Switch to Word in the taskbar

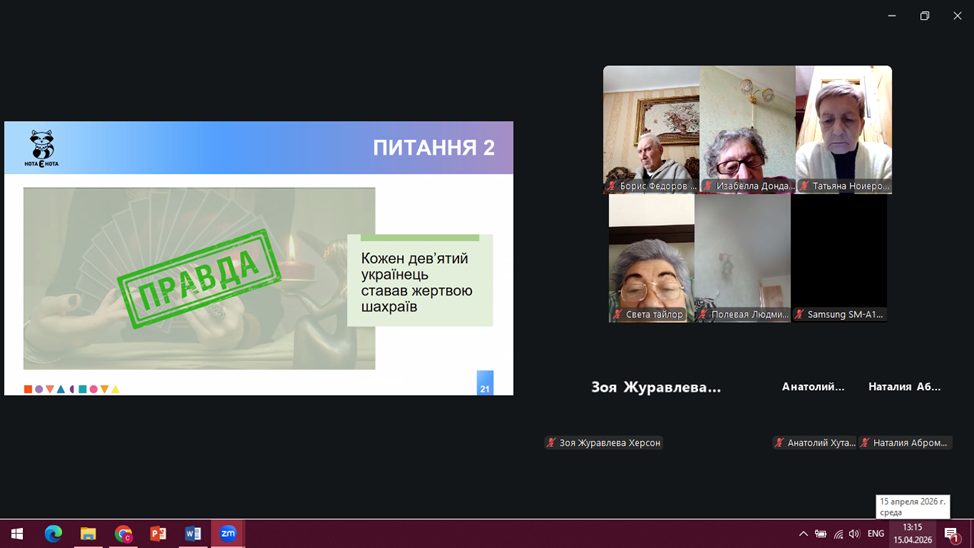click(193, 533)
